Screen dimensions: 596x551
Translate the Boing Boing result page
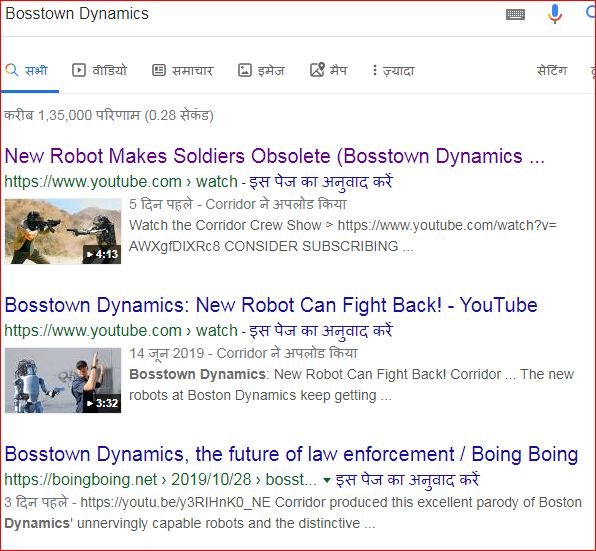pyautogui.click(x=407, y=480)
